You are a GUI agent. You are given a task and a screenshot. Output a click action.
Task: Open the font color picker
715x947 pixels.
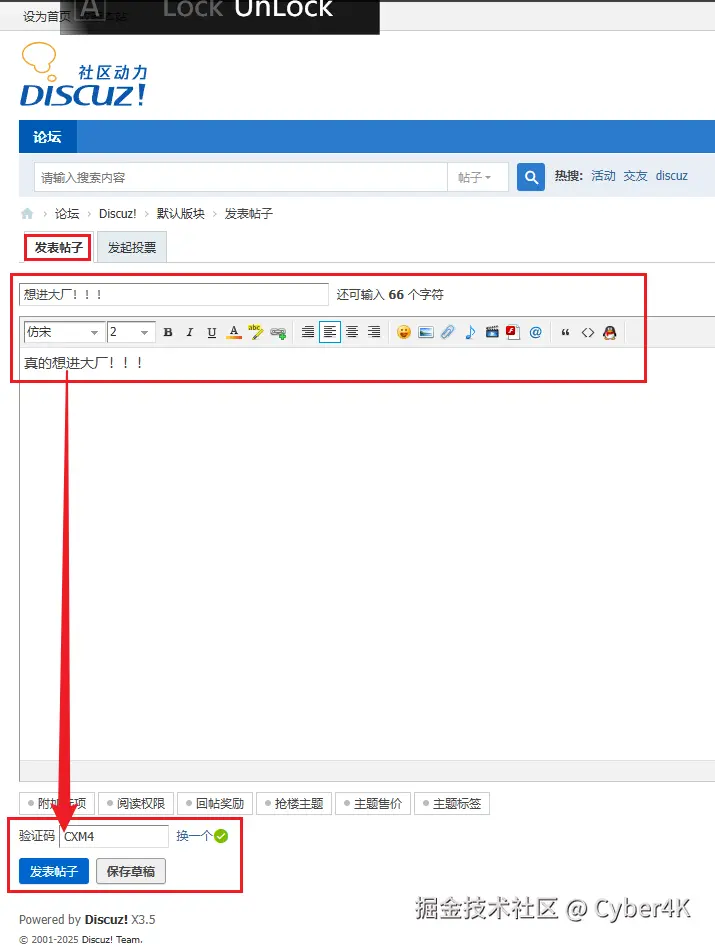pyautogui.click(x=234, y=332)
